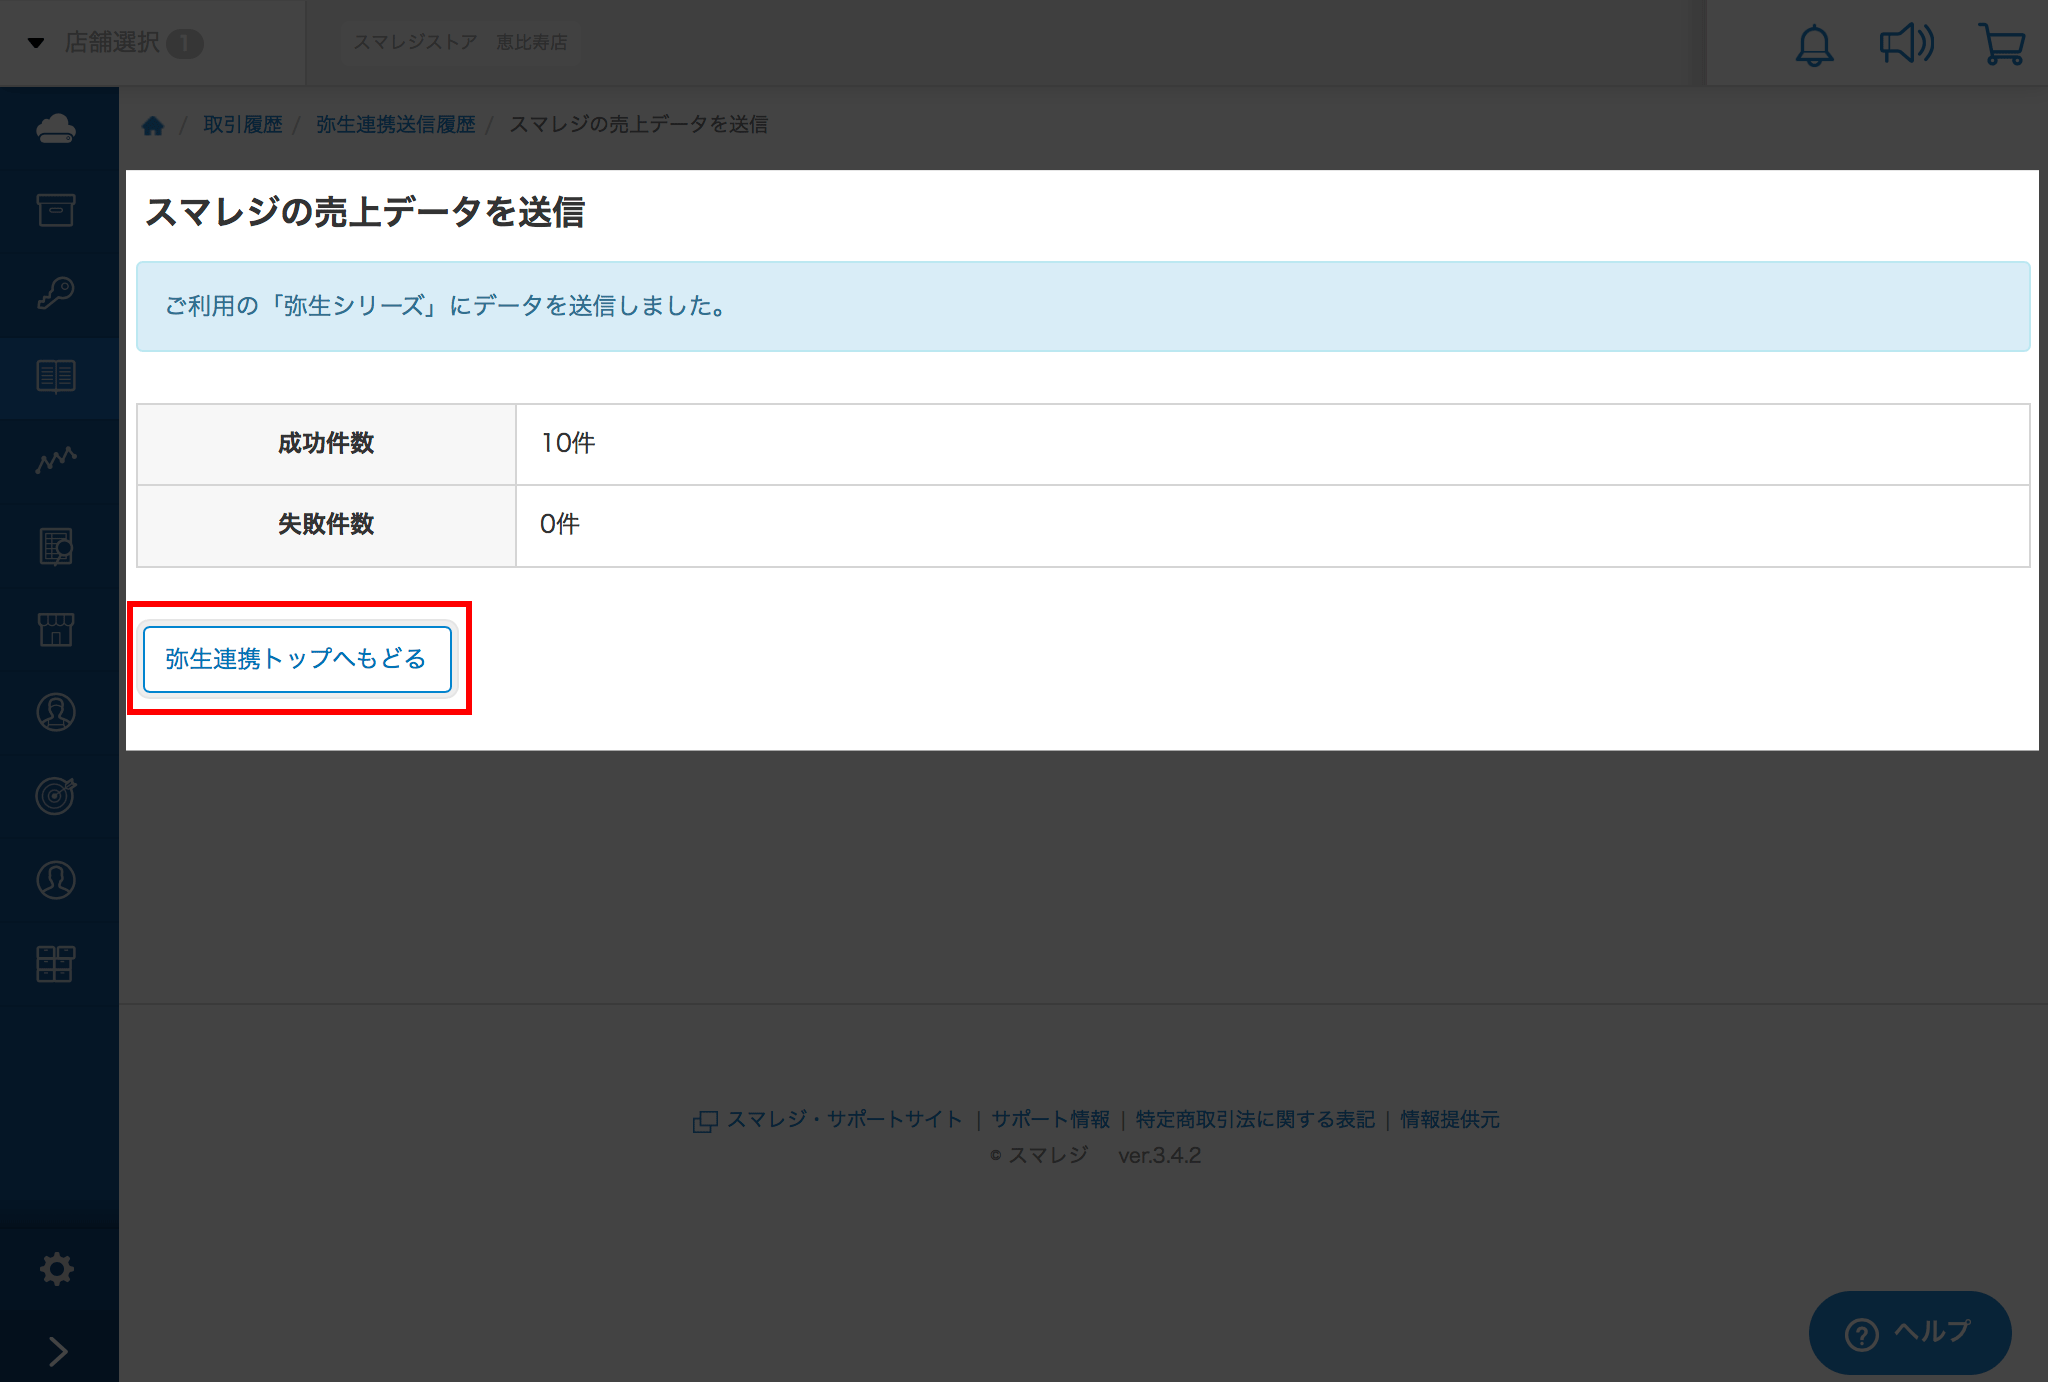Open the ヘルプ help button
The image size is (2048, 1382).
(1910, 1333)
